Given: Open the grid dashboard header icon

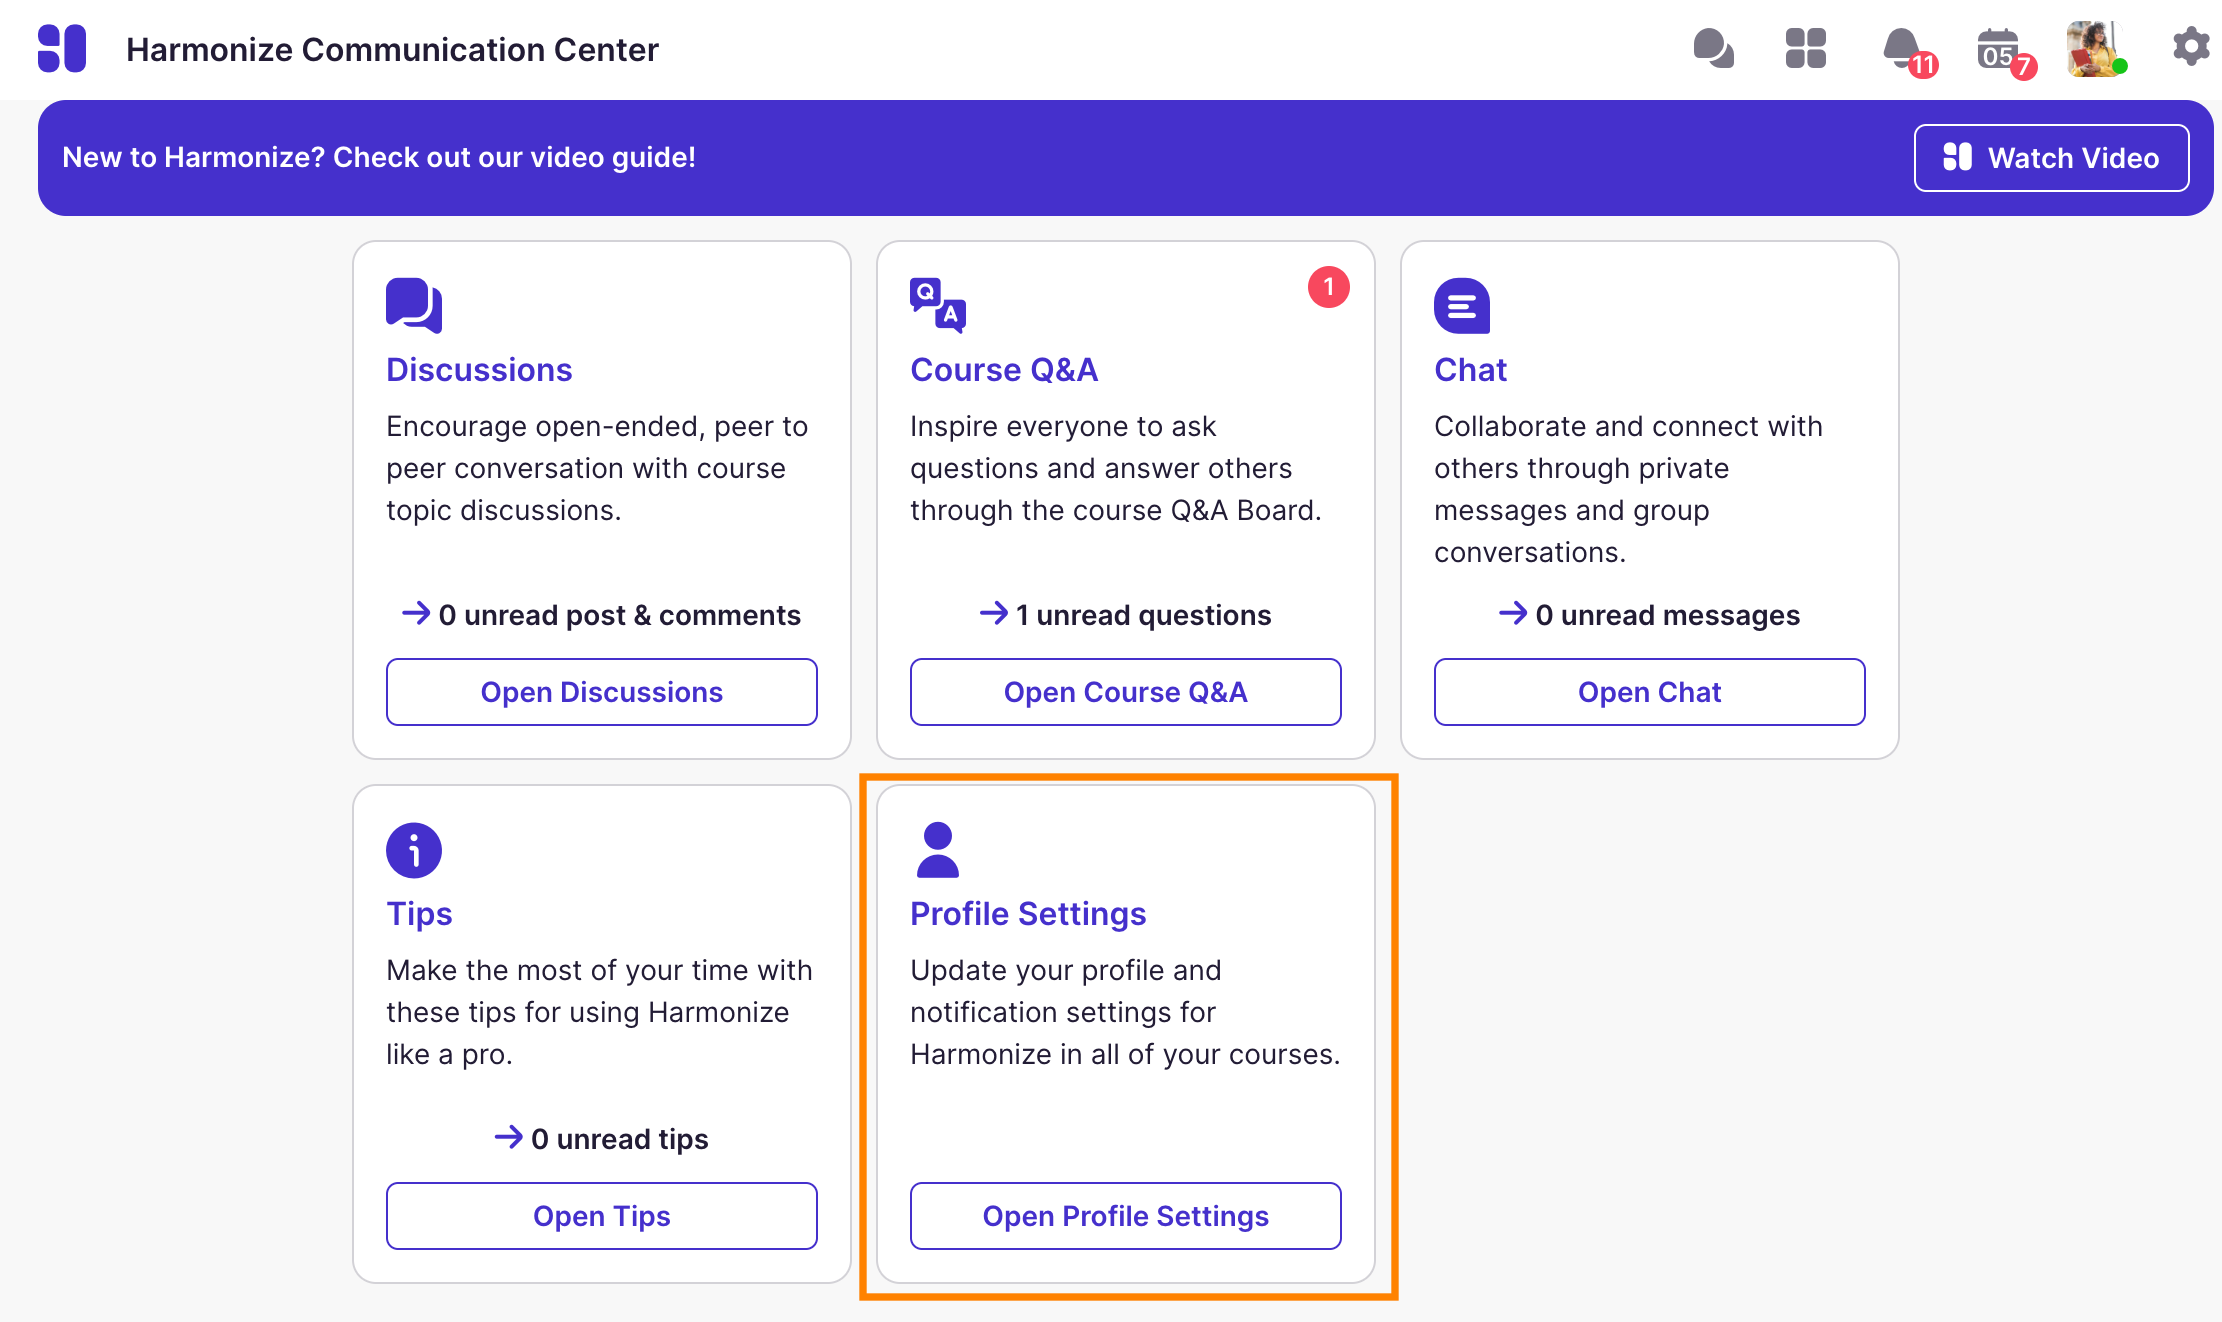Looking at the screenshot, I should pyautogui.click(x=1805, y=48).
